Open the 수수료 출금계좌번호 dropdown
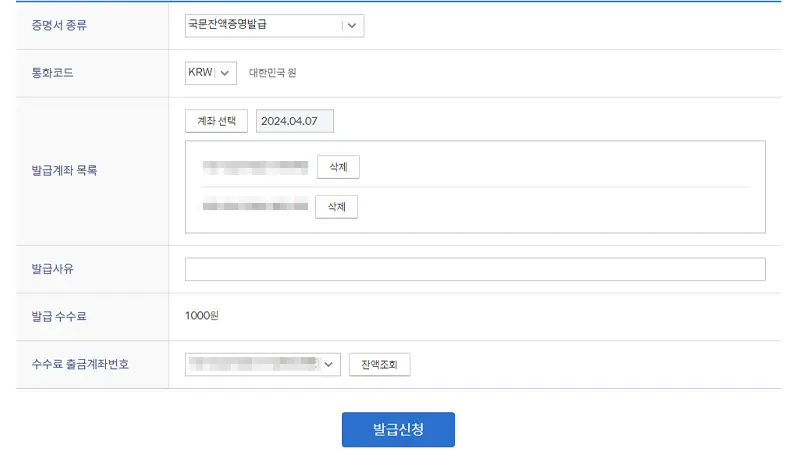800x450 pixels. pos(263,364)
